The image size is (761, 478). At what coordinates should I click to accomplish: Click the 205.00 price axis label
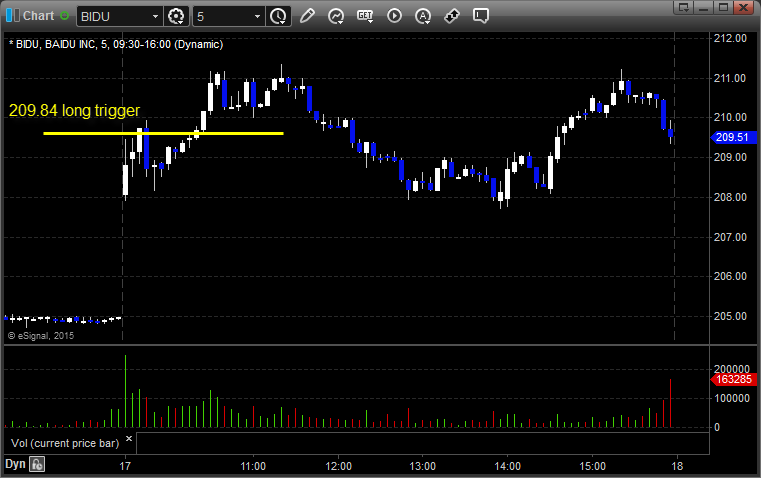[x=730, y=316]
